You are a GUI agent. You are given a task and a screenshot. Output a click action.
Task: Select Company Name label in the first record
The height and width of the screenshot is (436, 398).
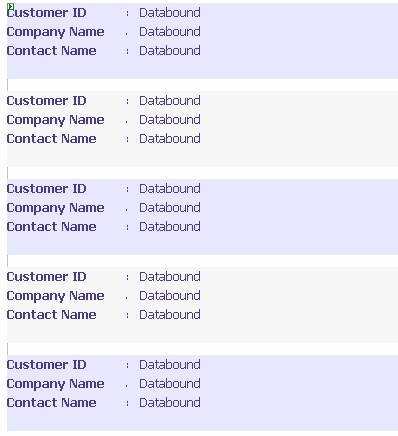click(x=55, y=32)
